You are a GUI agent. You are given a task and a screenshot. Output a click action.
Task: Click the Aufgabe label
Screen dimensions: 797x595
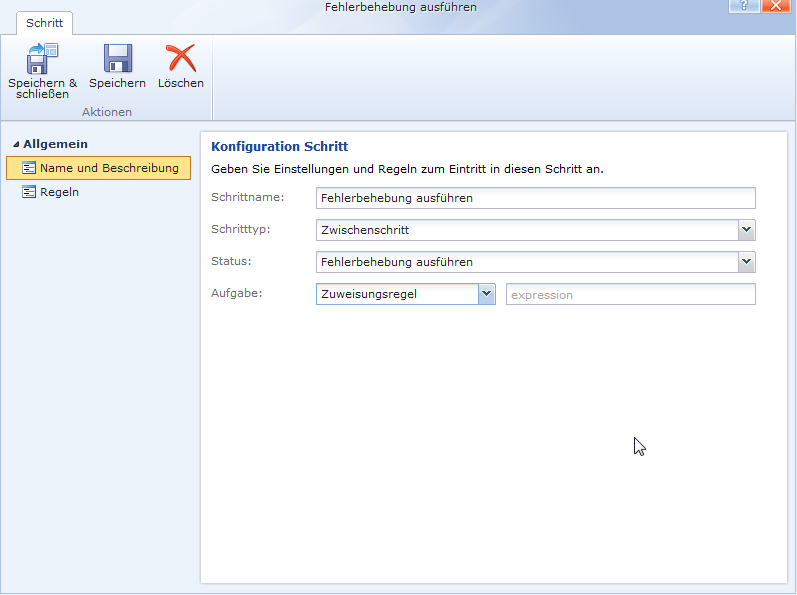click(x=237, y=293)
